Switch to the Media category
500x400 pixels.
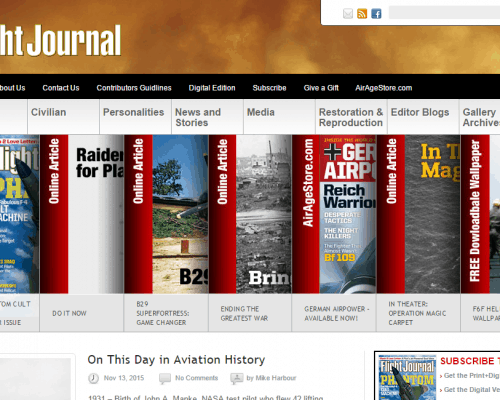279,117
